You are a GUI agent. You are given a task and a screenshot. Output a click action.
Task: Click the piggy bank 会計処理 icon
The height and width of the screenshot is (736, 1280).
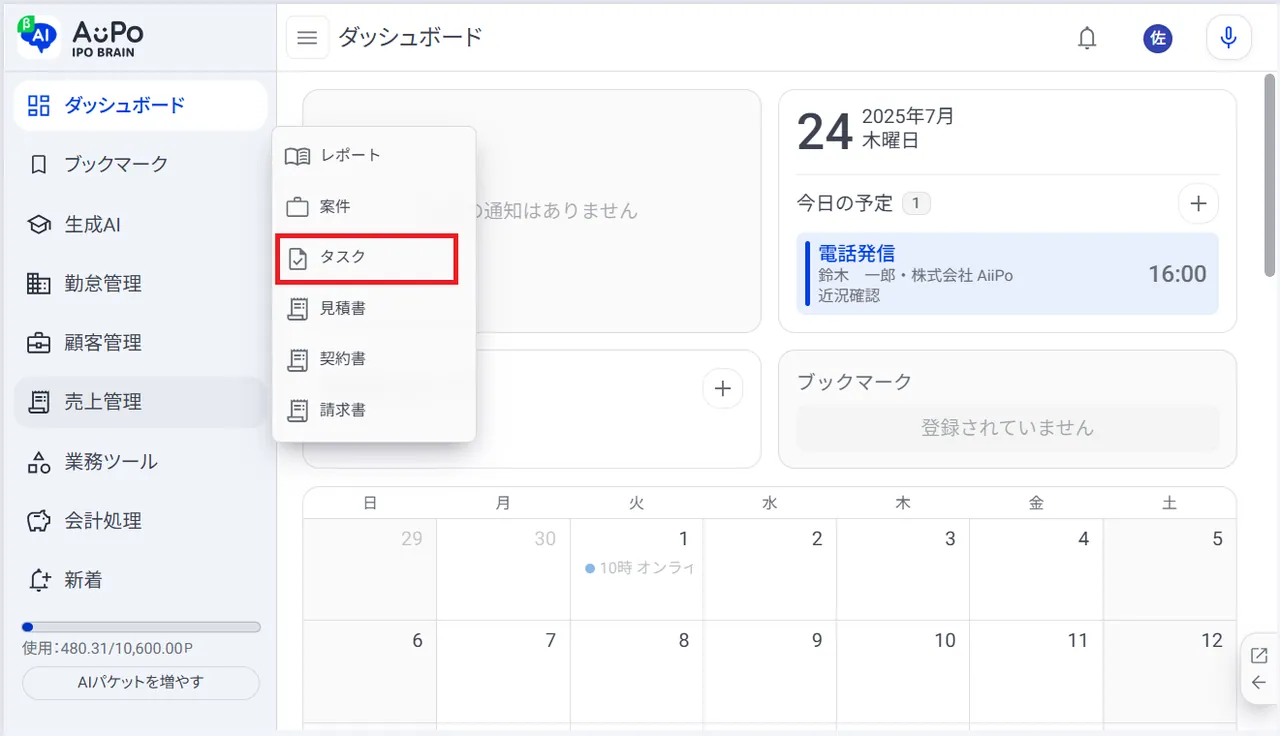click(38, 521)
